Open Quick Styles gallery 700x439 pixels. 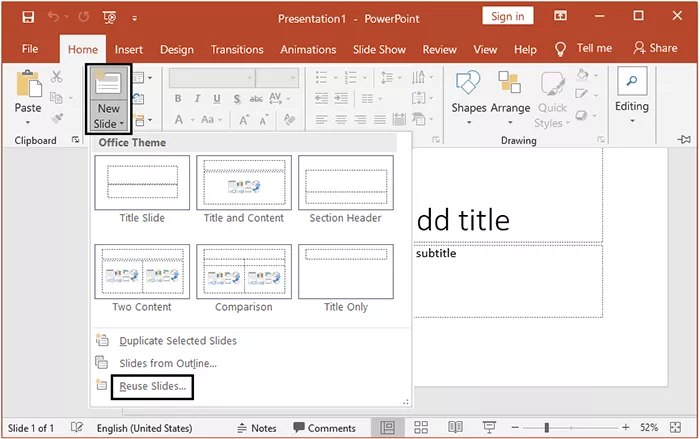click(x=553, y=99)
